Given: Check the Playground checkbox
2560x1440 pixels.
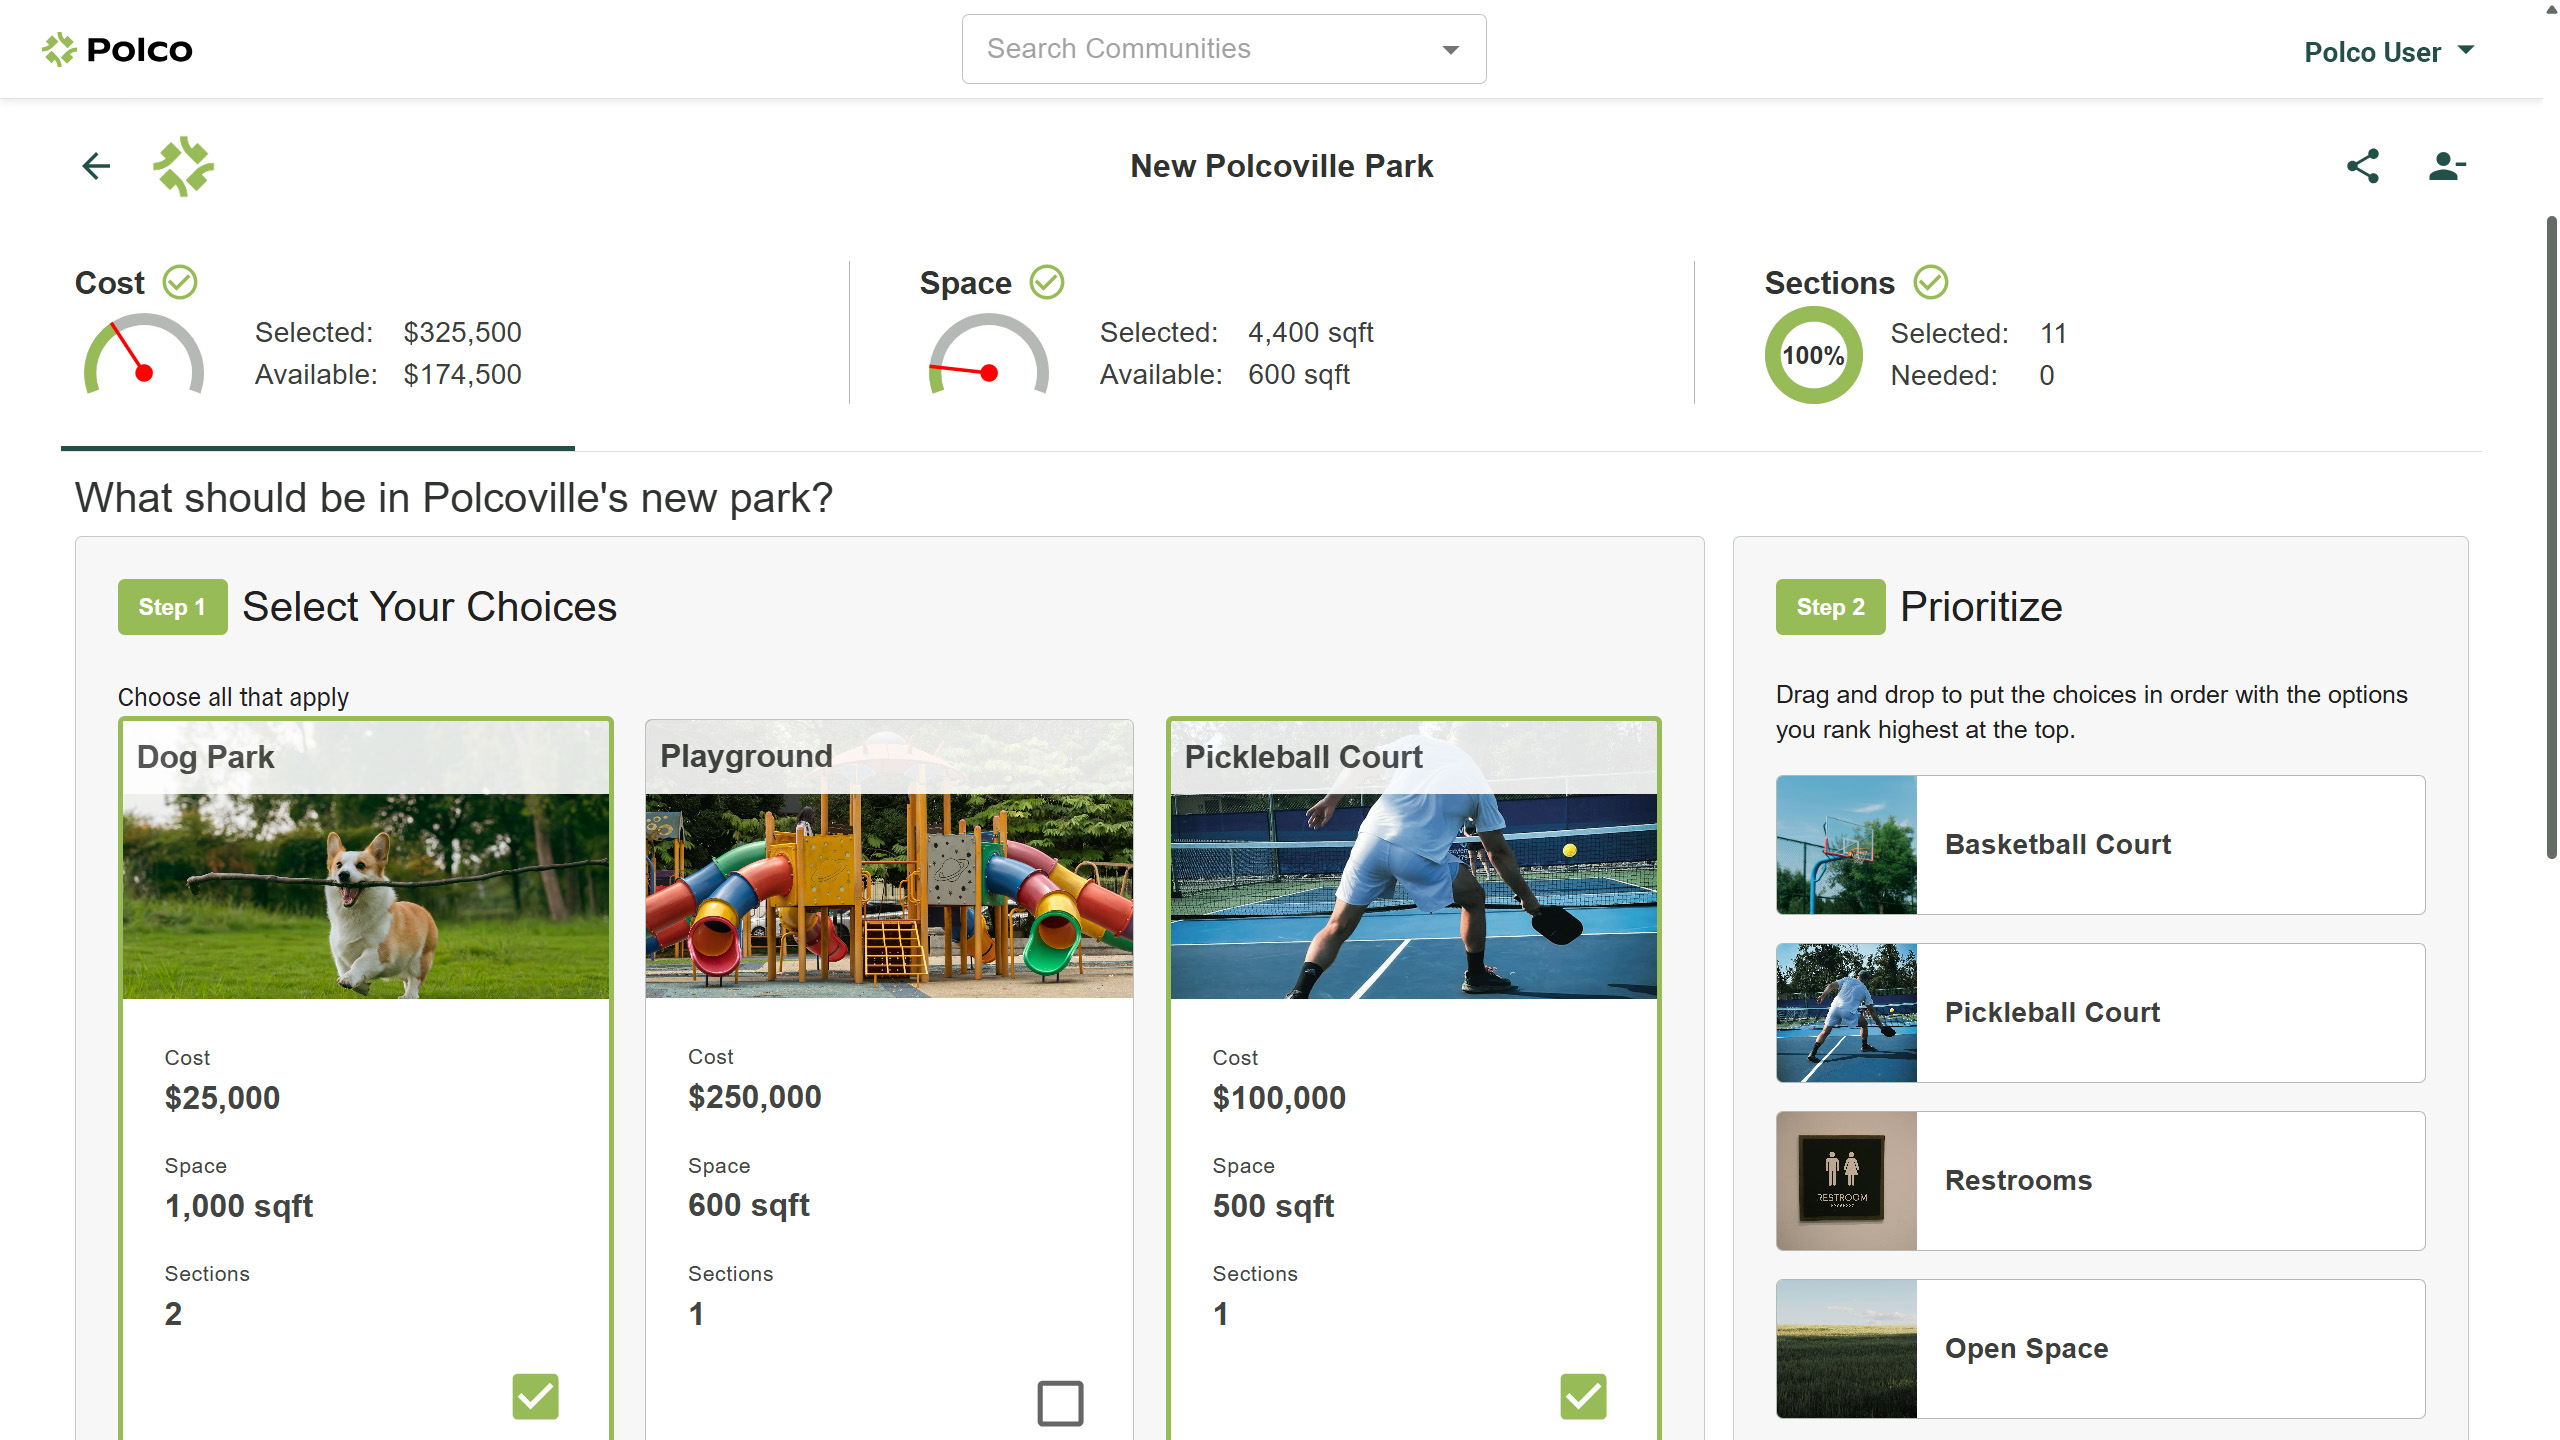Looking at the screenshot, I should tap(1060, 1402).
